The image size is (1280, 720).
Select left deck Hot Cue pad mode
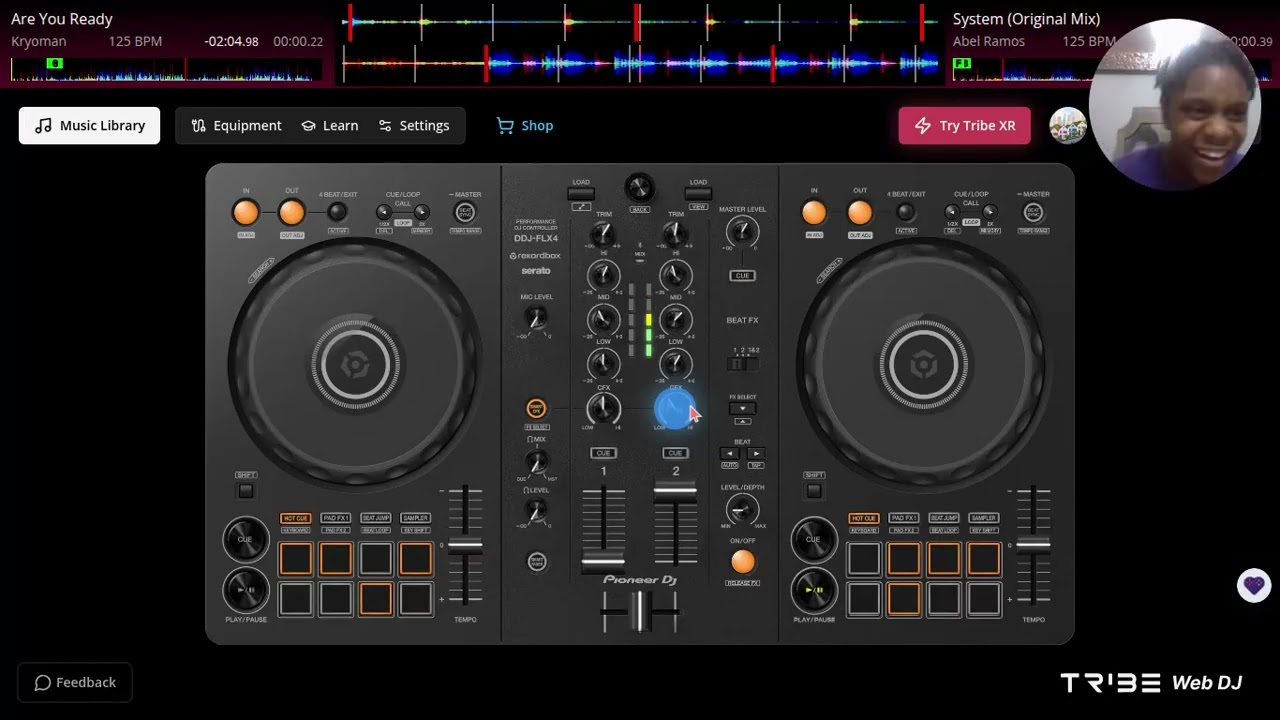(295, 518)
